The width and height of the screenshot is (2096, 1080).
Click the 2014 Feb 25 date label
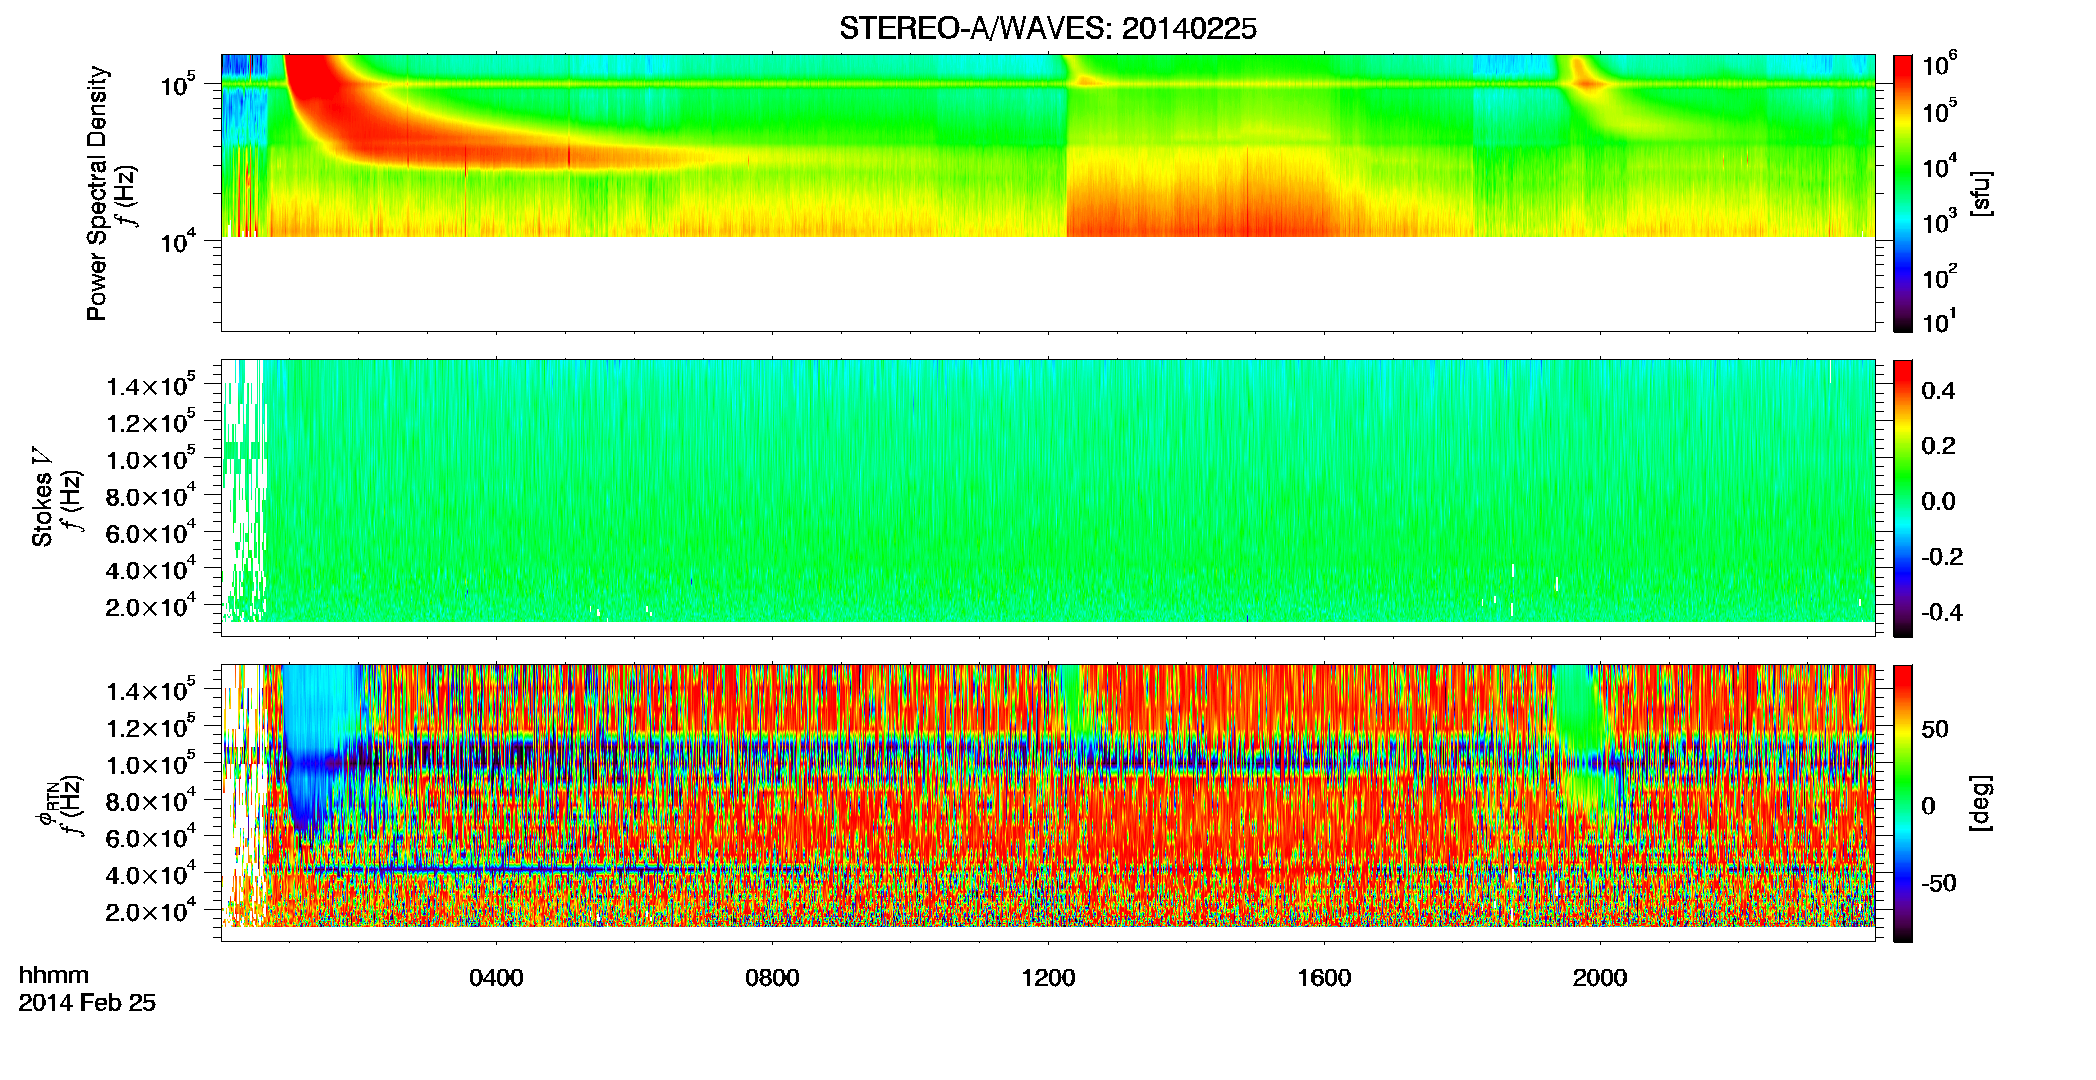(x=87, y=1002)
